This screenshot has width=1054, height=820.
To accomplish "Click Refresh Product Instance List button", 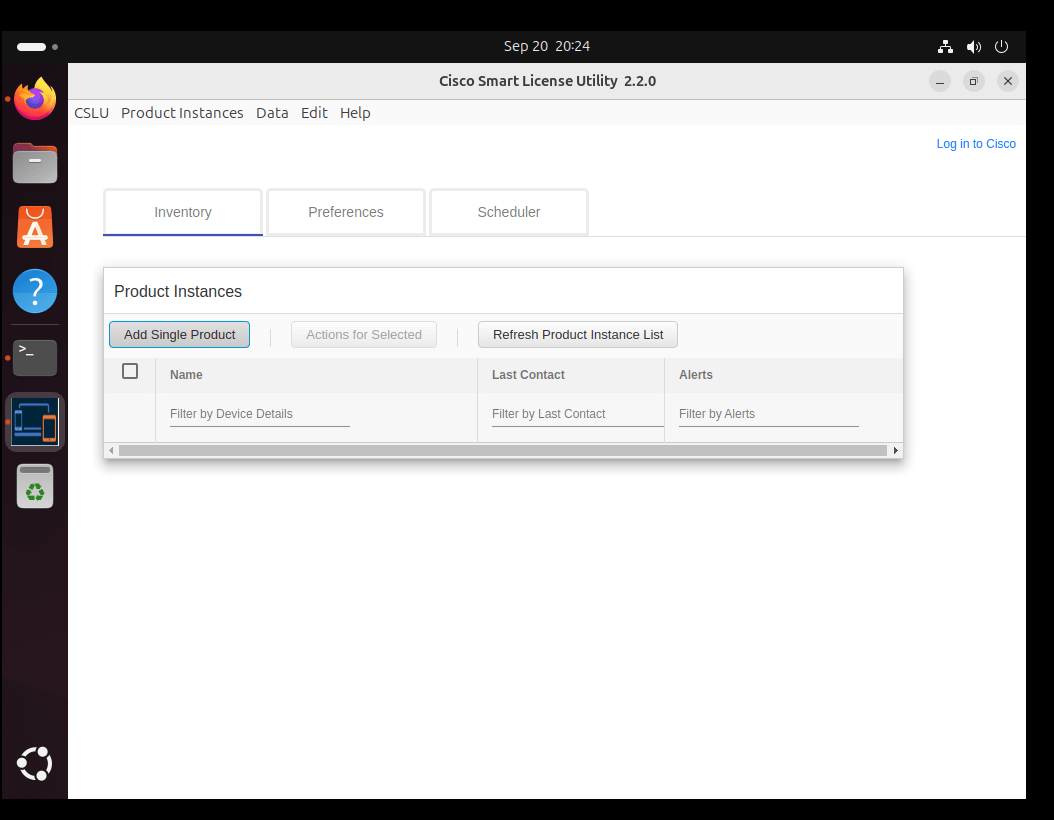I will tap(578, 335).
